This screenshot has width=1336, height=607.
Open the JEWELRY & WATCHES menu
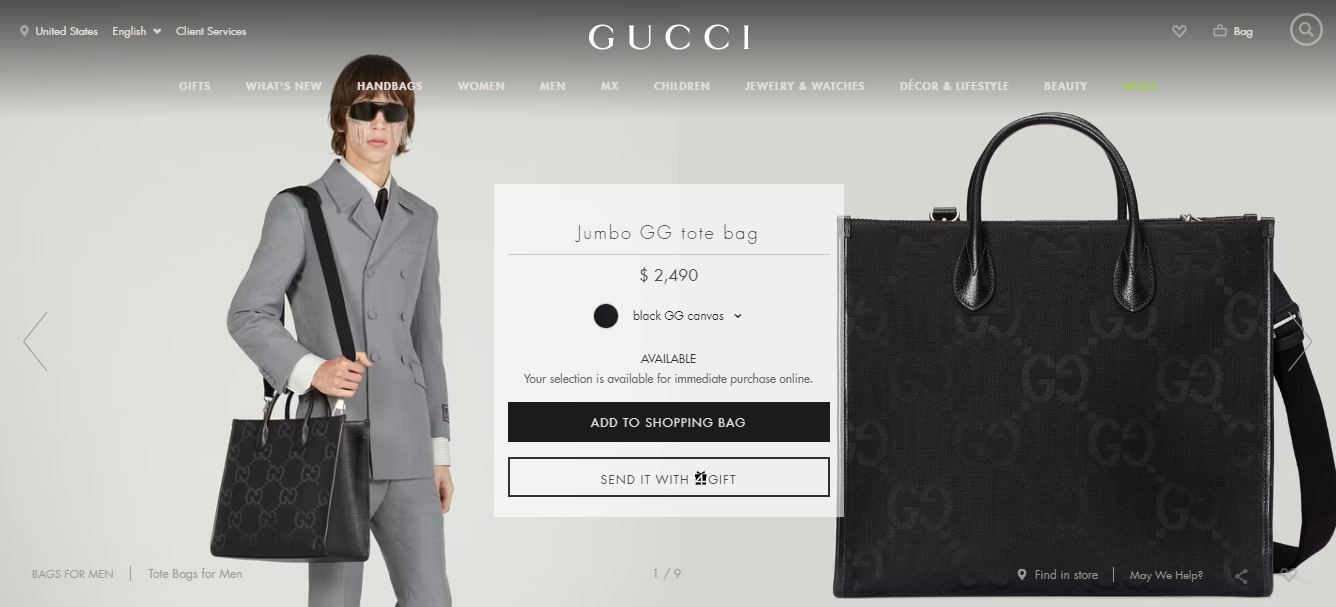(x=804, y=86)
